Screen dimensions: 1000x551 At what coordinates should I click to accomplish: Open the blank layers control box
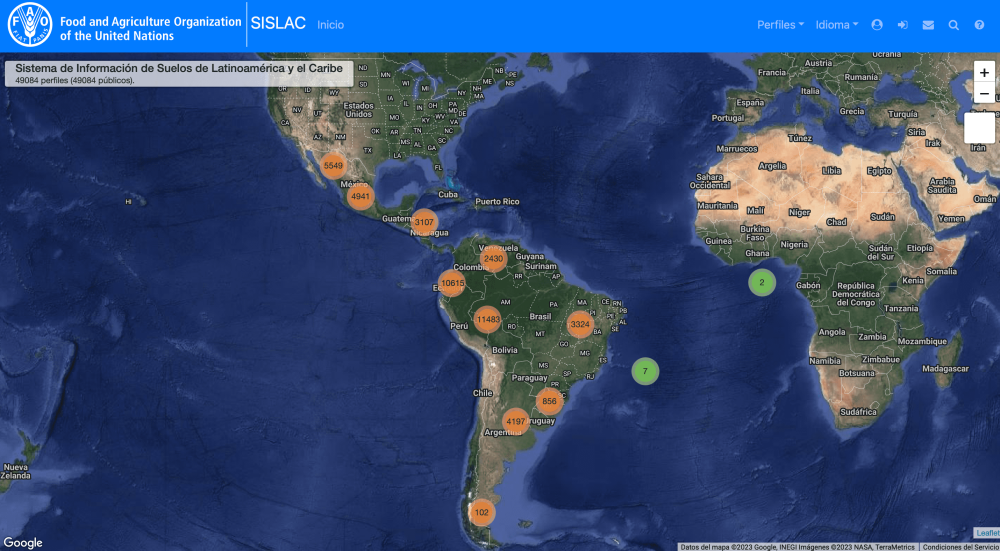pyautogui.click(x=979, y=127)
